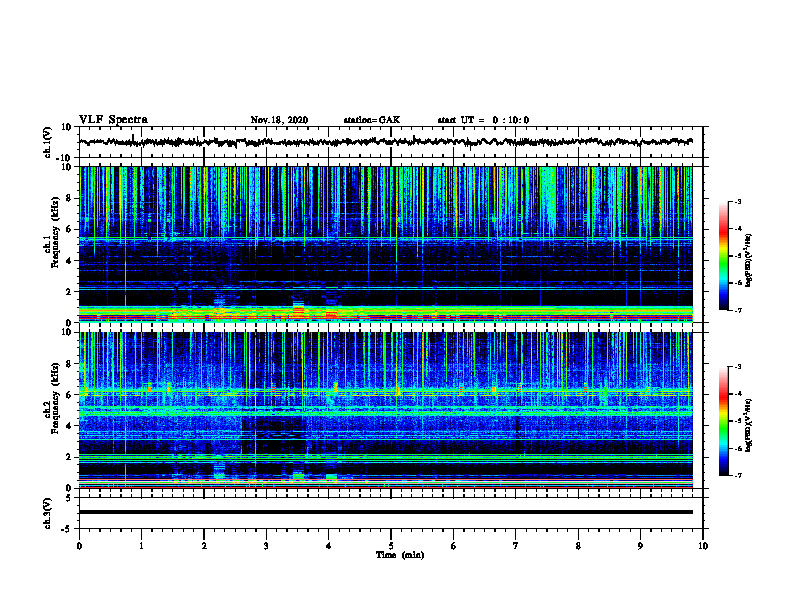Image resolution: width=792 pixels, height=612 pixels.
Task: Click the ch.1 voltage waveform trace
Action: (386, 142)
